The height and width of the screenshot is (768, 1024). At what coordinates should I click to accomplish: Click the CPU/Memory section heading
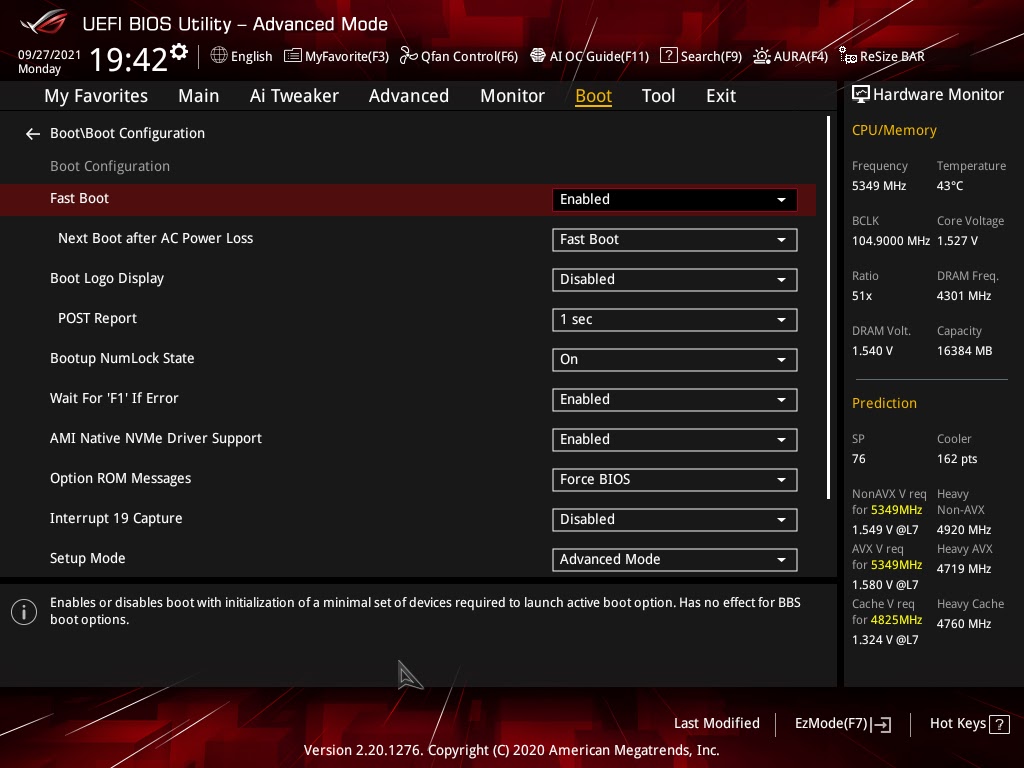(894, 131)
